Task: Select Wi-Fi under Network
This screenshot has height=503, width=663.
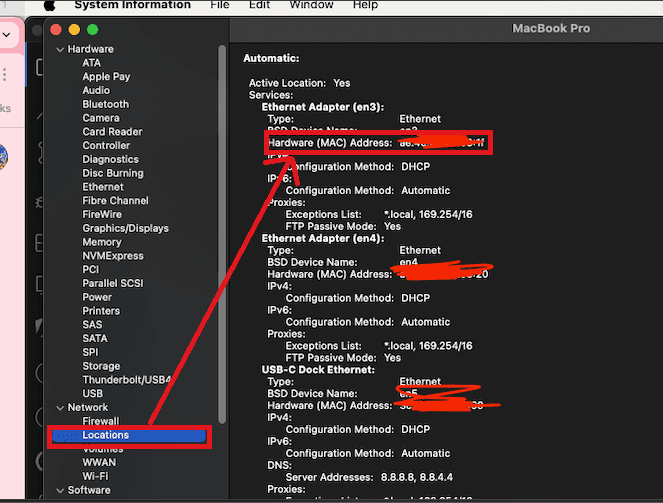Action: (x=95, y=476)
